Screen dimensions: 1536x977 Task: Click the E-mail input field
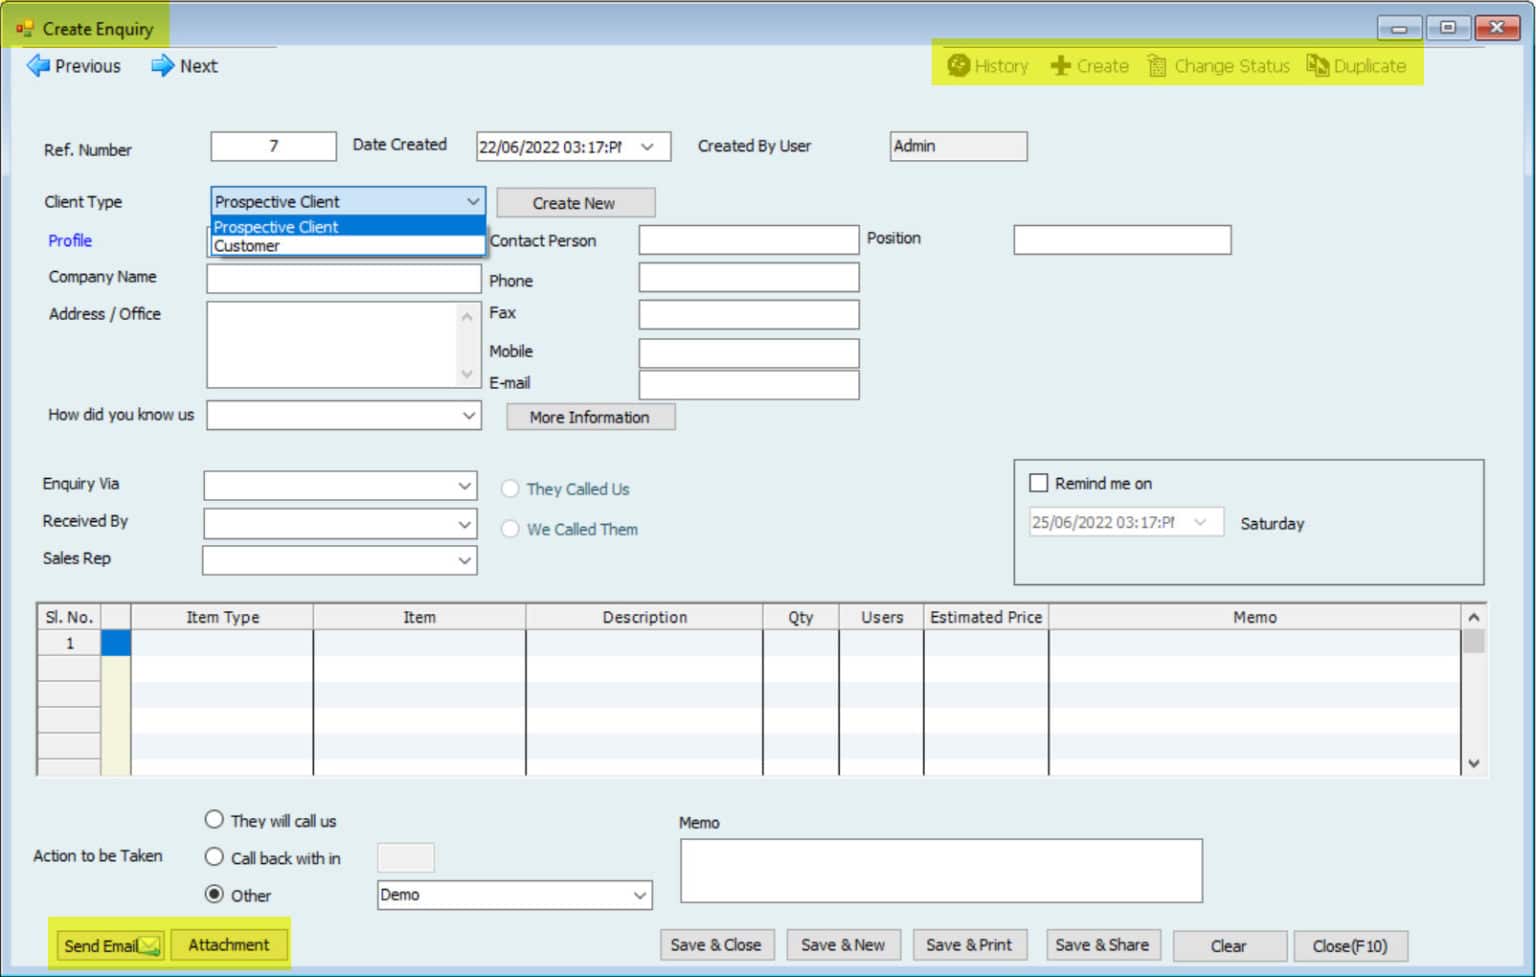749,385
